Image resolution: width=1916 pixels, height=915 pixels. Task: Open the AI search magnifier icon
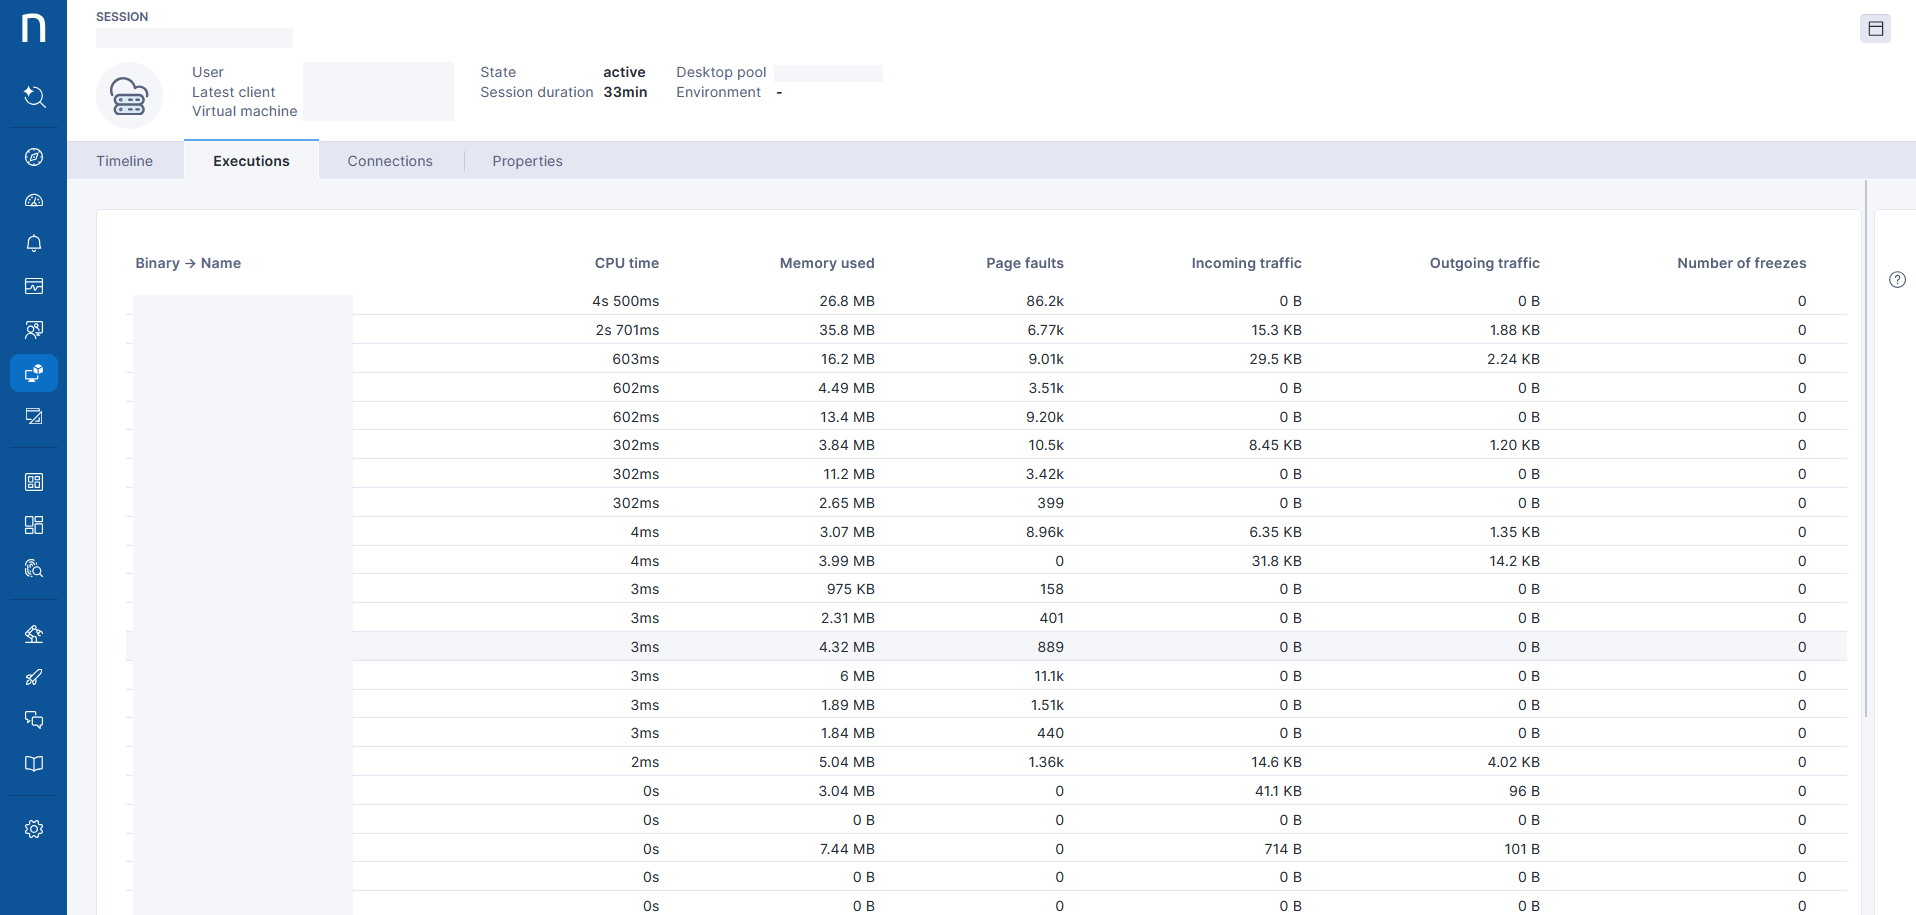point(34,97)
